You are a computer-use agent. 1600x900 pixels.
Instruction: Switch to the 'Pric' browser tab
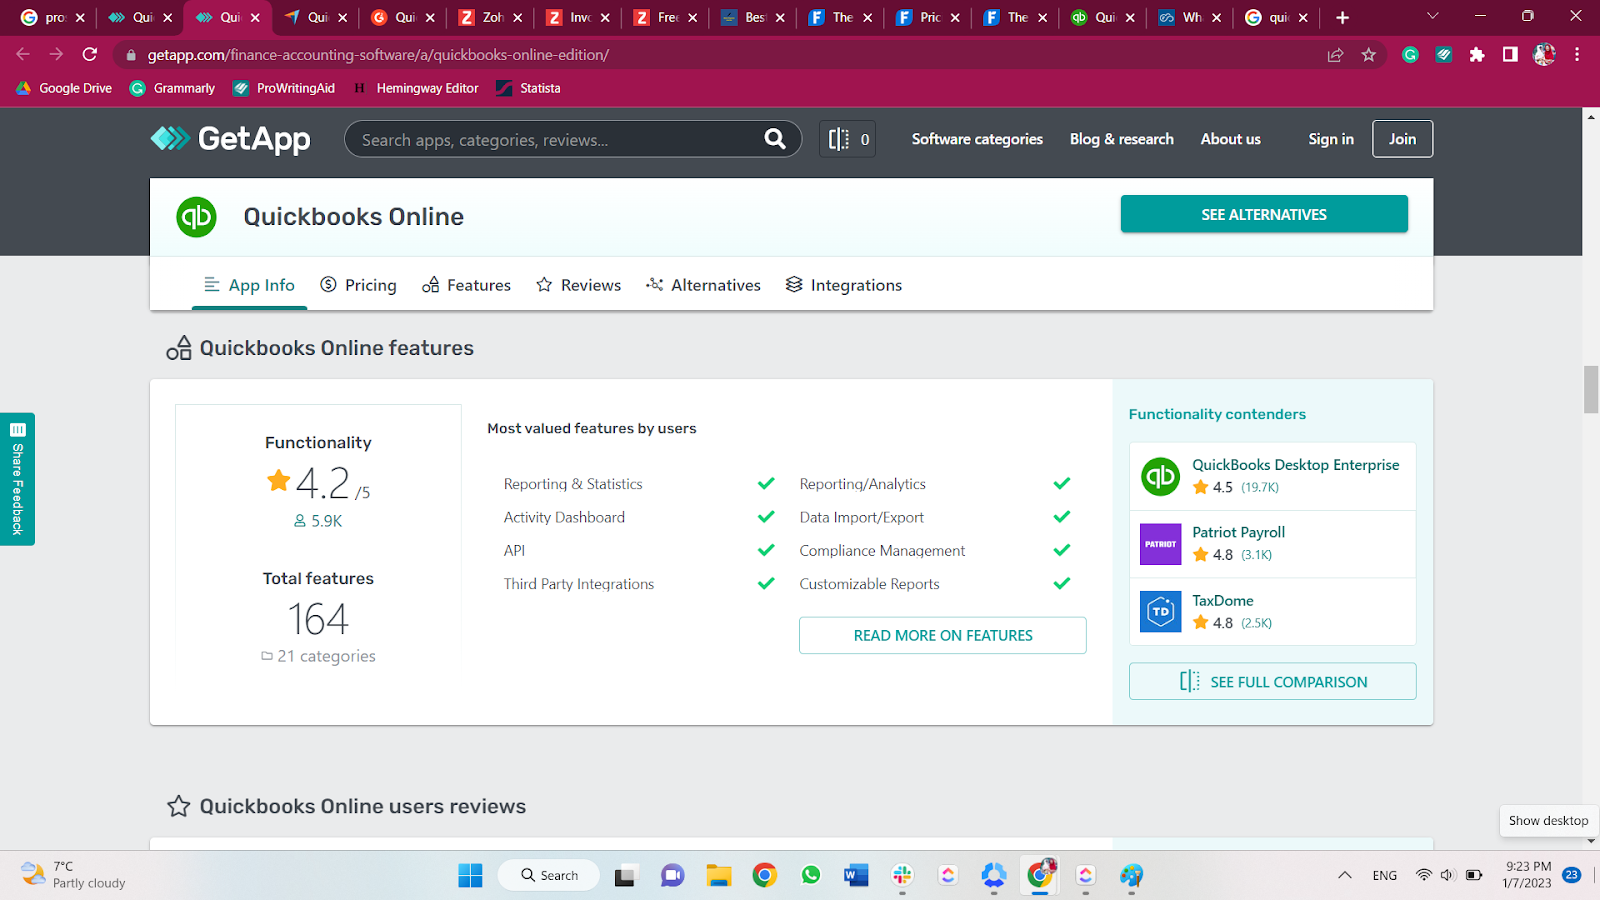point(930,17)
